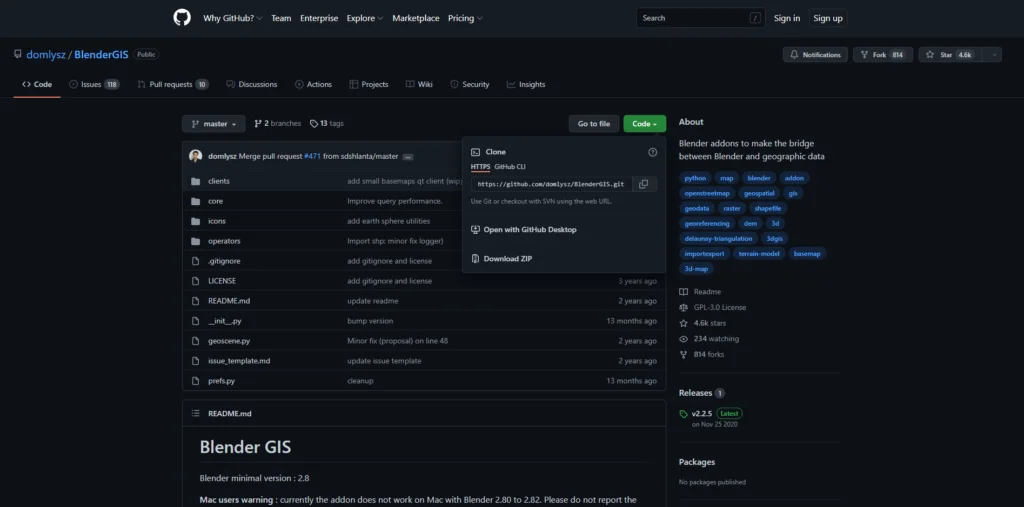Click the v2.2.5 release tag icon

click(683, 414)
